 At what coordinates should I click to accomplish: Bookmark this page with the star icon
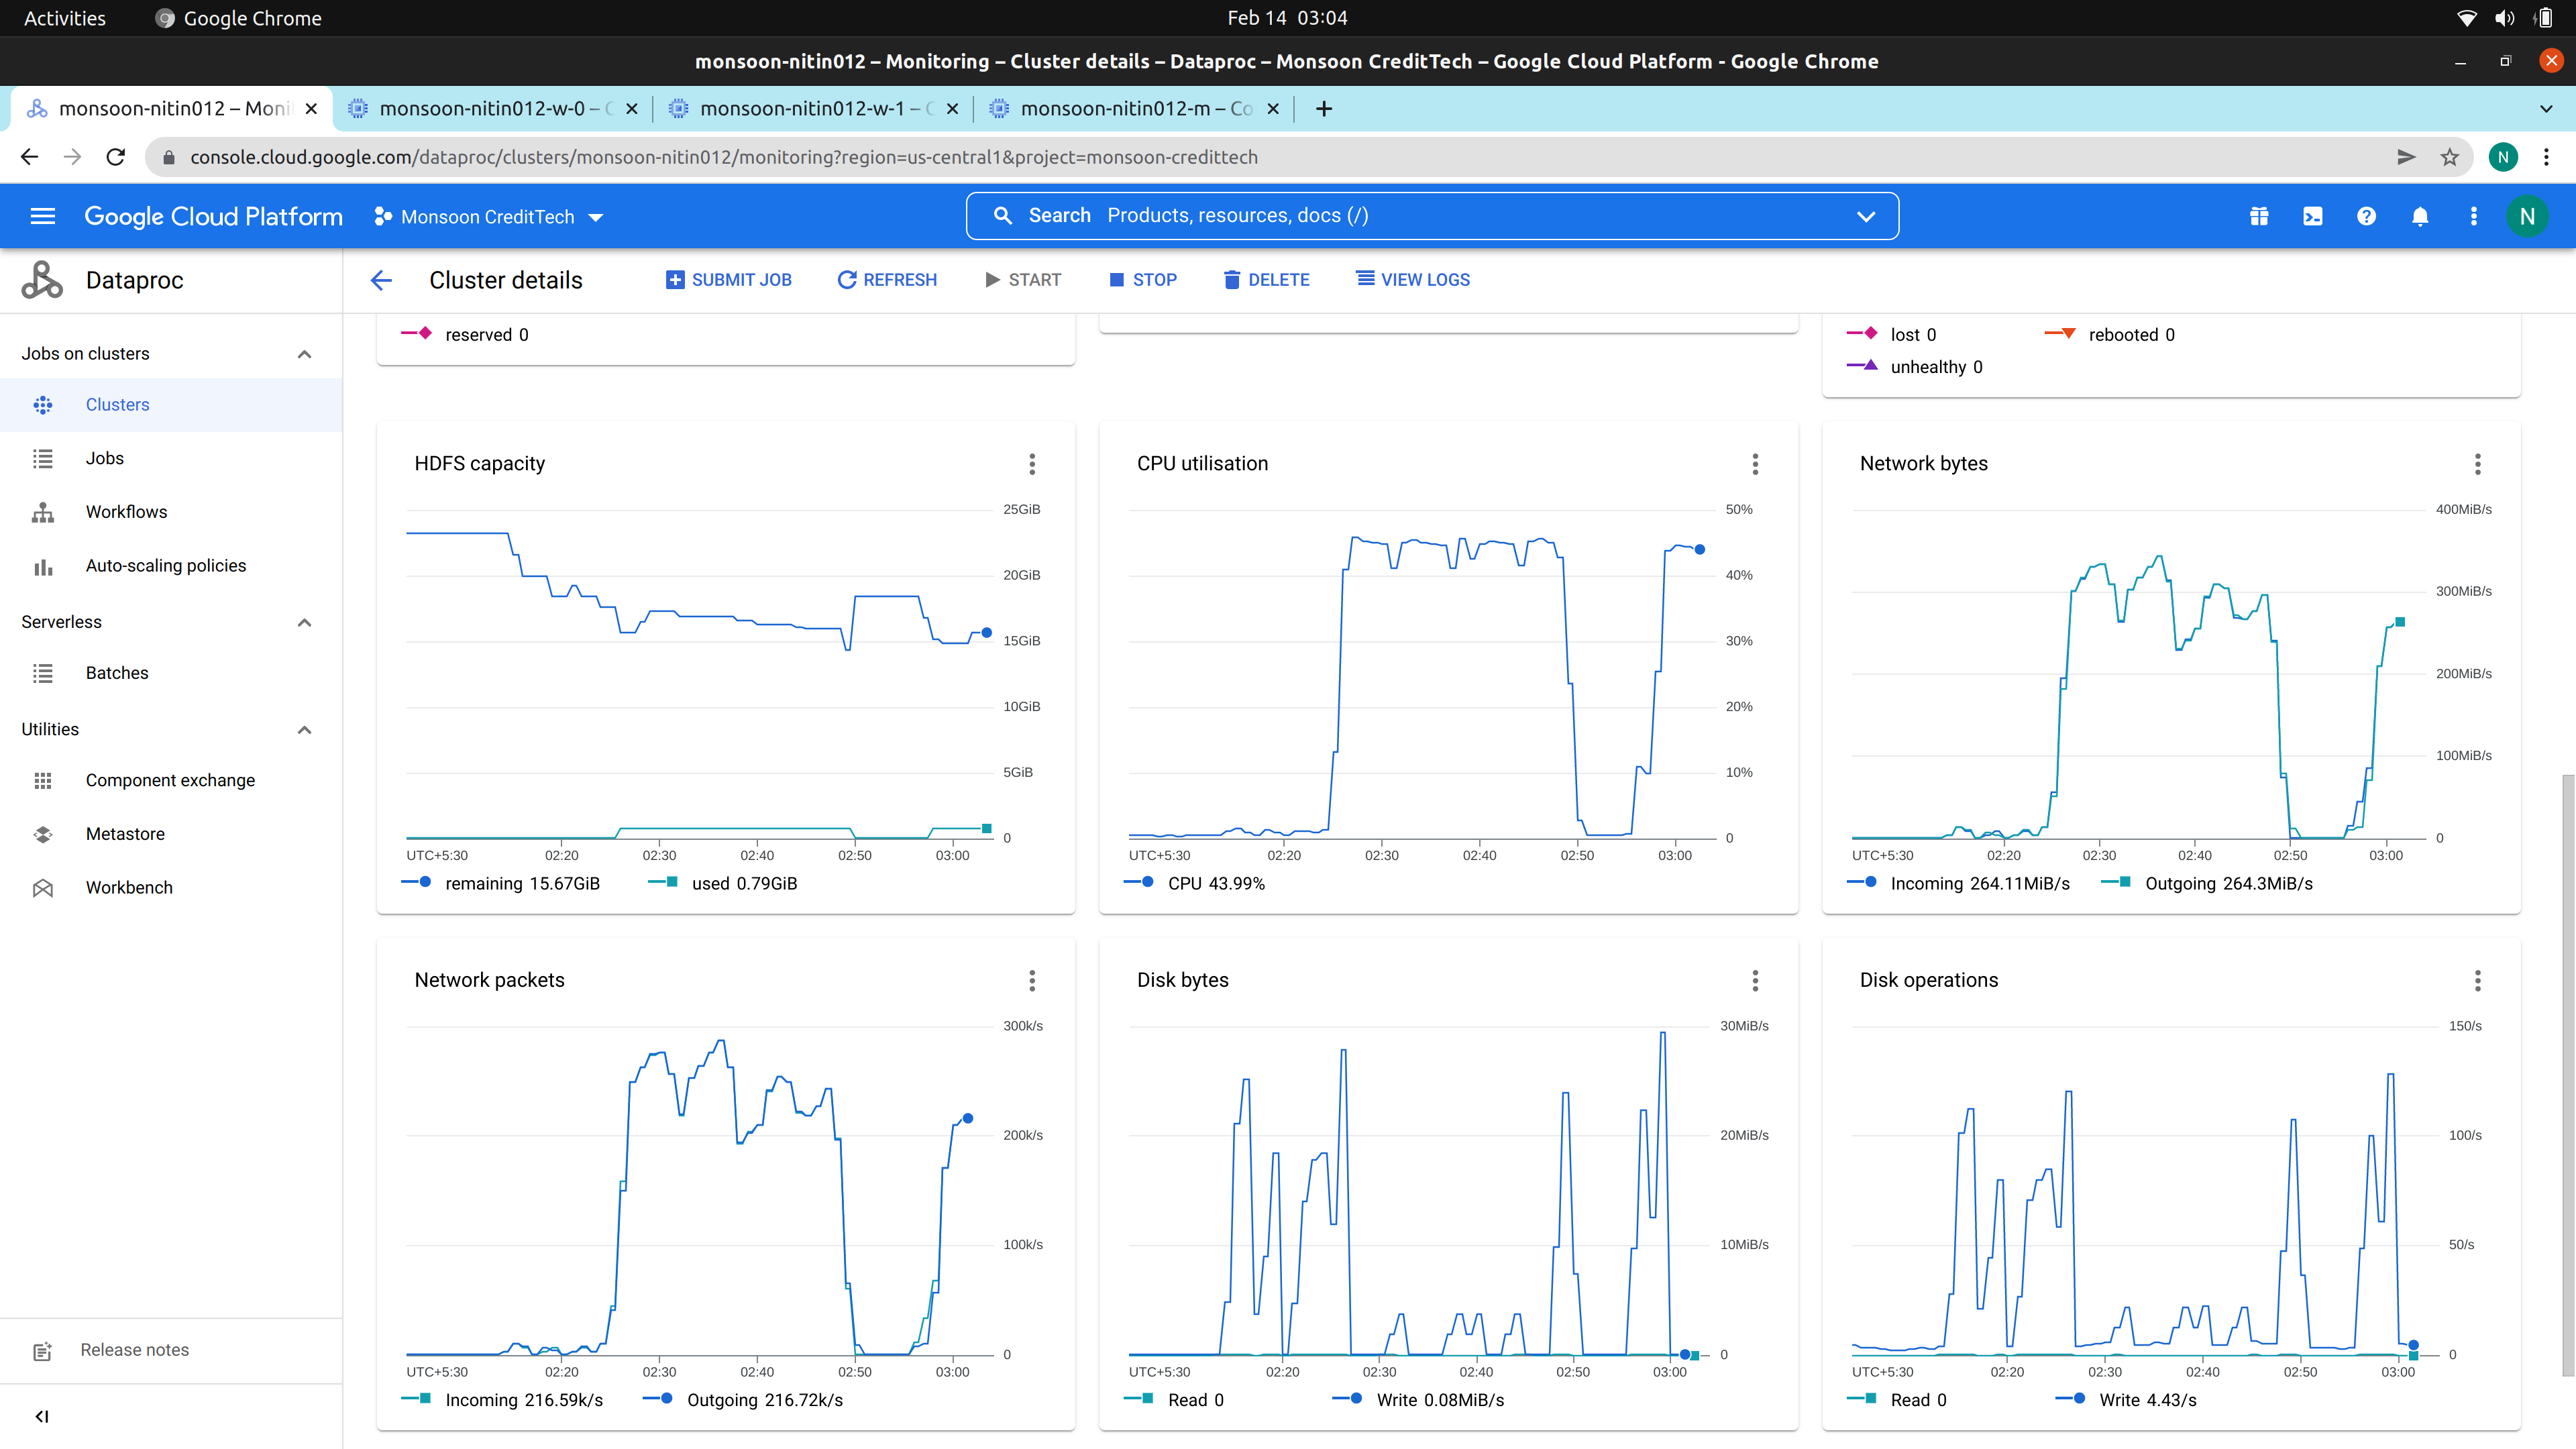coord(2449,157)
